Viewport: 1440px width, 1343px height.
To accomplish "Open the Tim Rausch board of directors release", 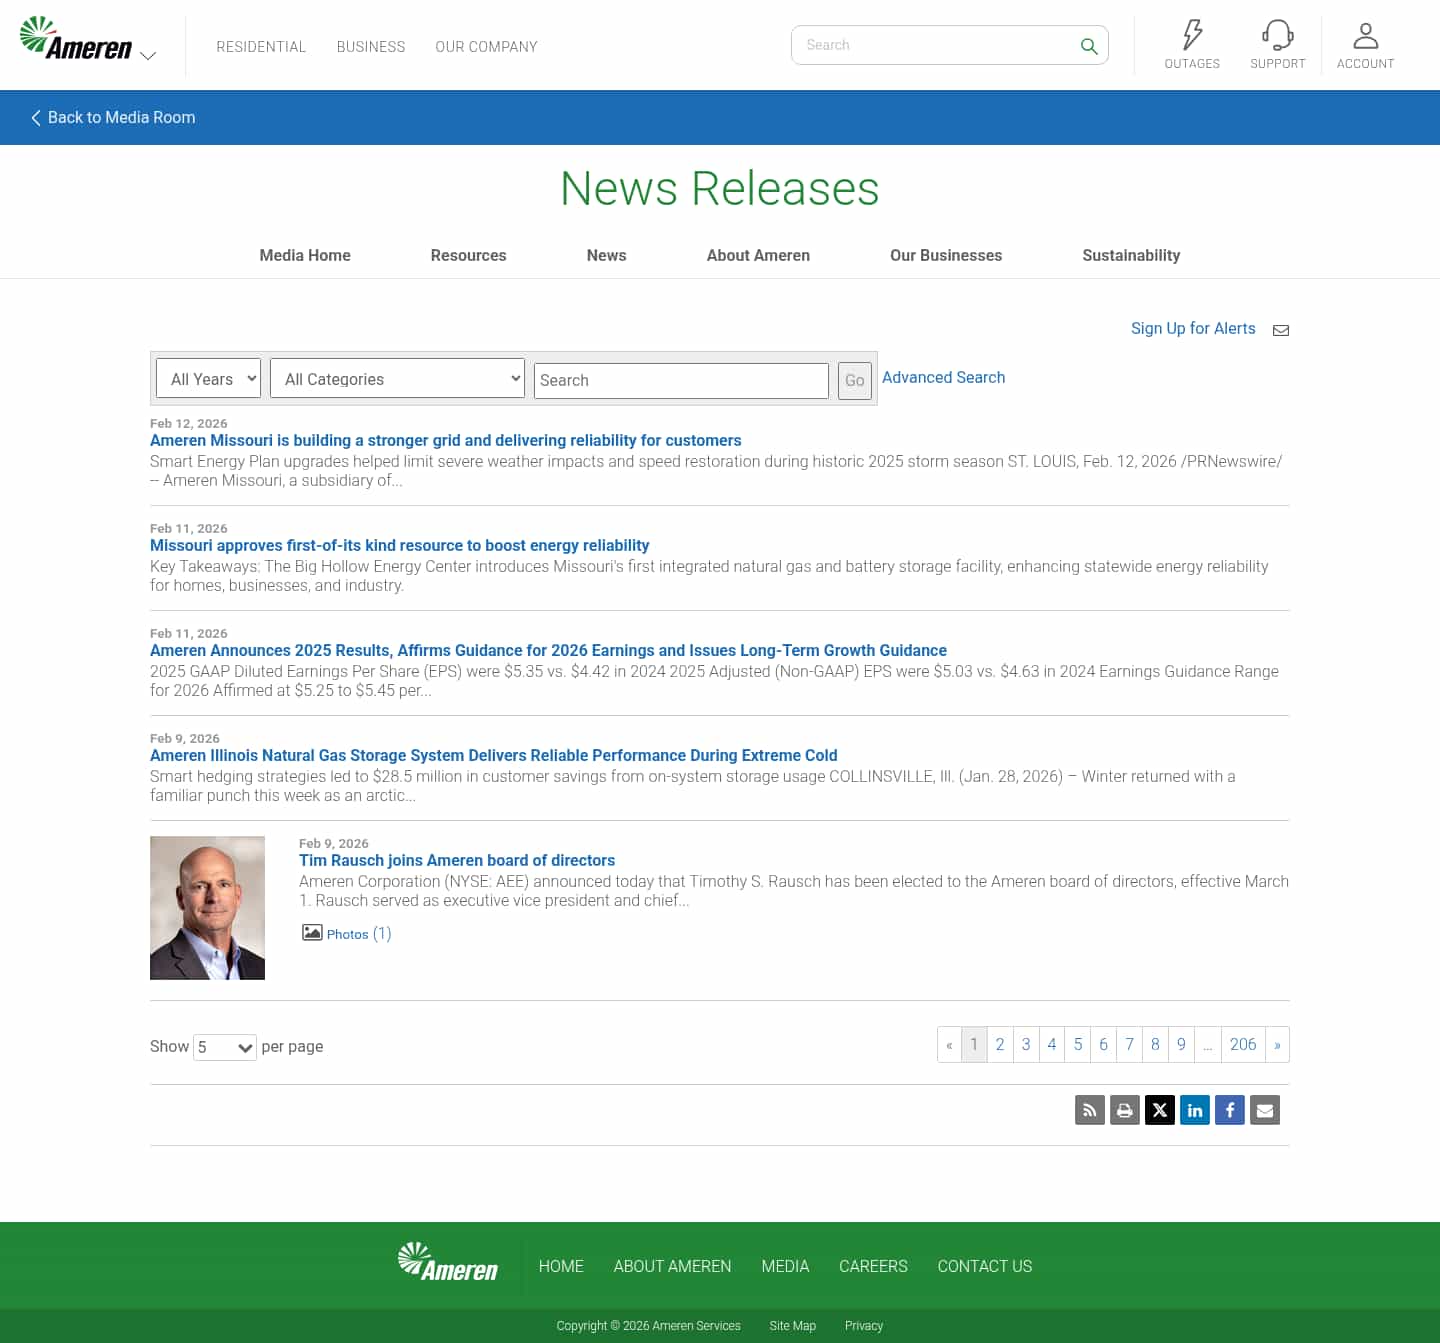I will click(456, 860).
